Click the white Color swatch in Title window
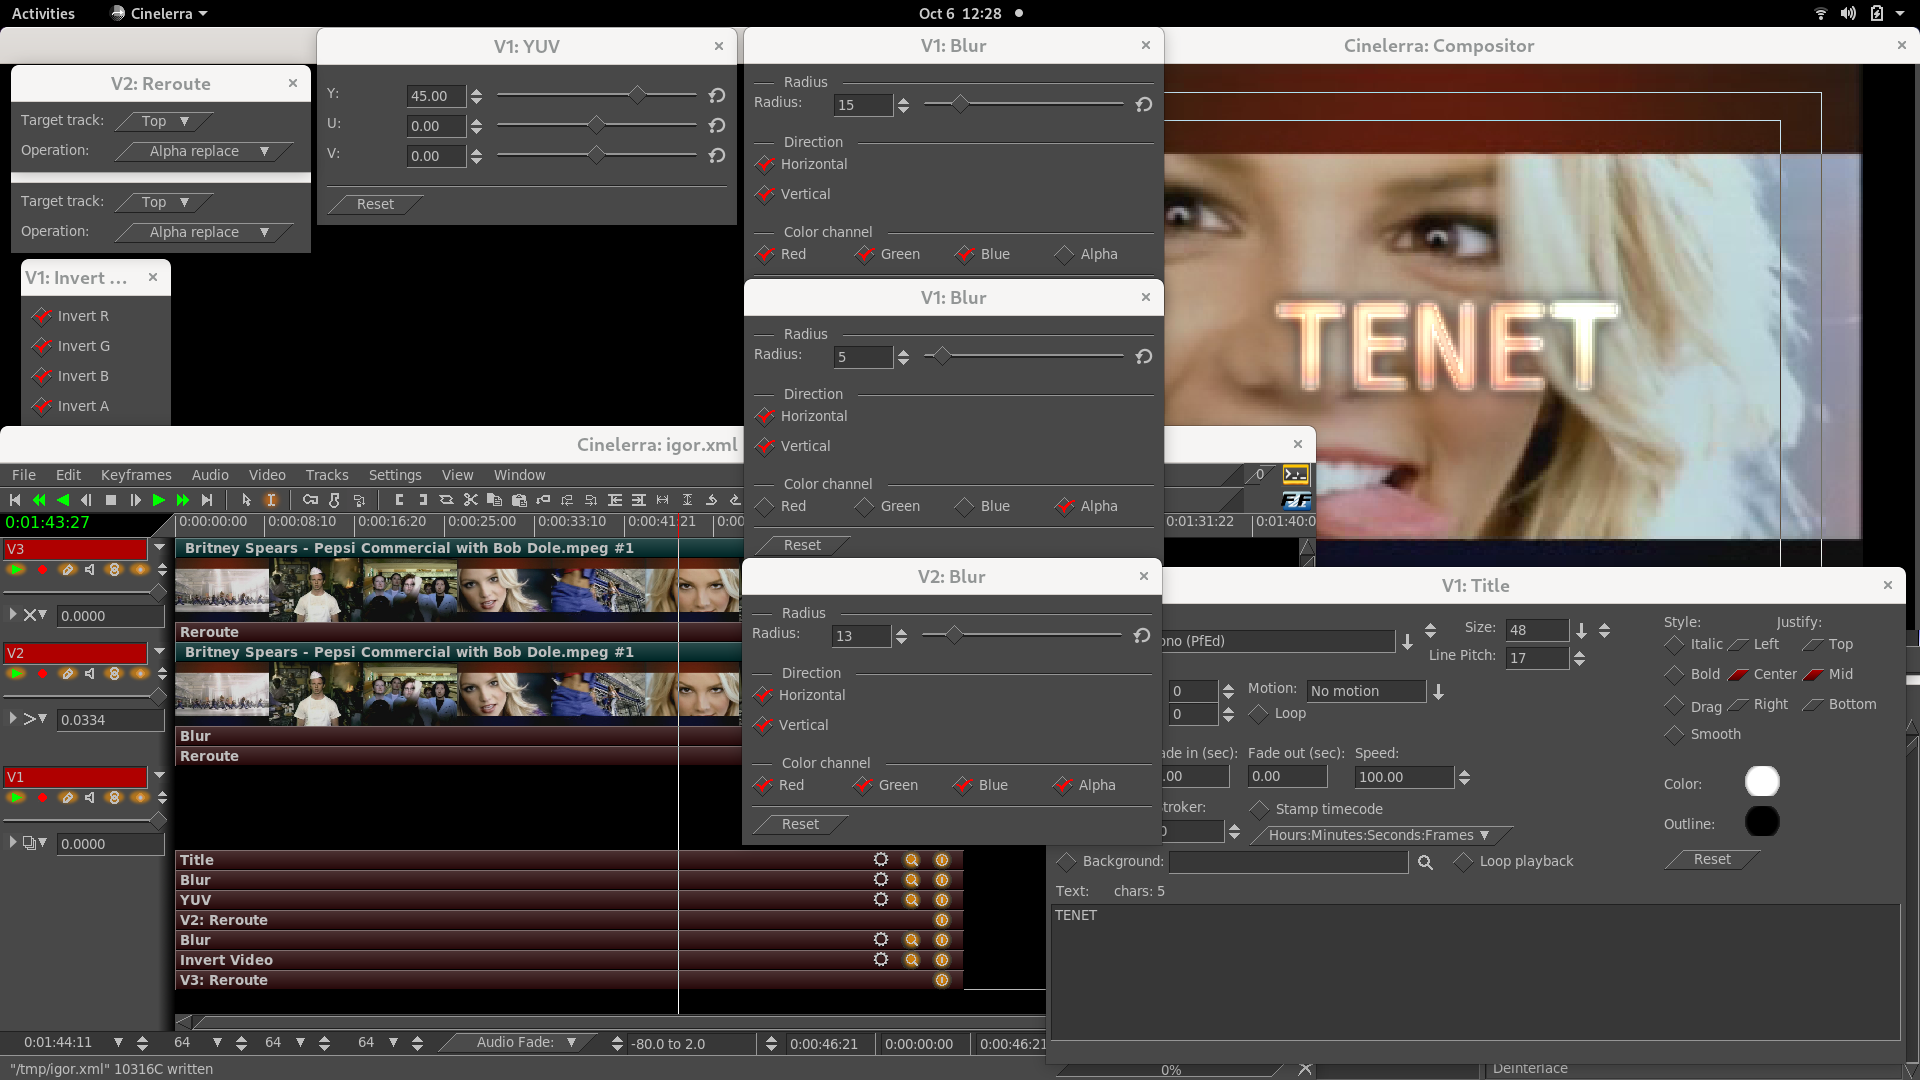Image resolution: width=1920 pixels, height=1080 pixels. pos(1762,782)
